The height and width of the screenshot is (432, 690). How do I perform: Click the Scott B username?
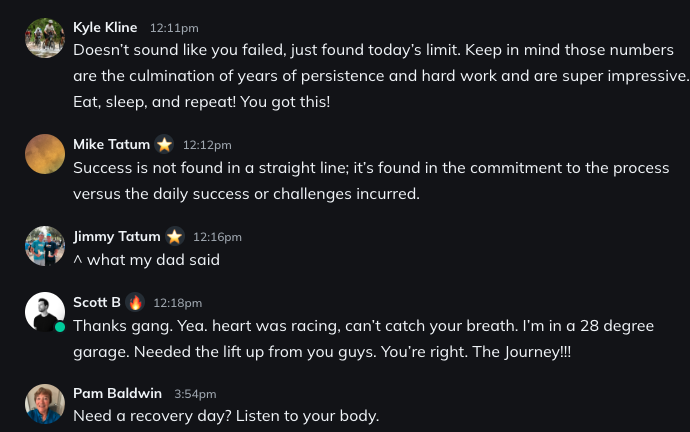(97, 302)
